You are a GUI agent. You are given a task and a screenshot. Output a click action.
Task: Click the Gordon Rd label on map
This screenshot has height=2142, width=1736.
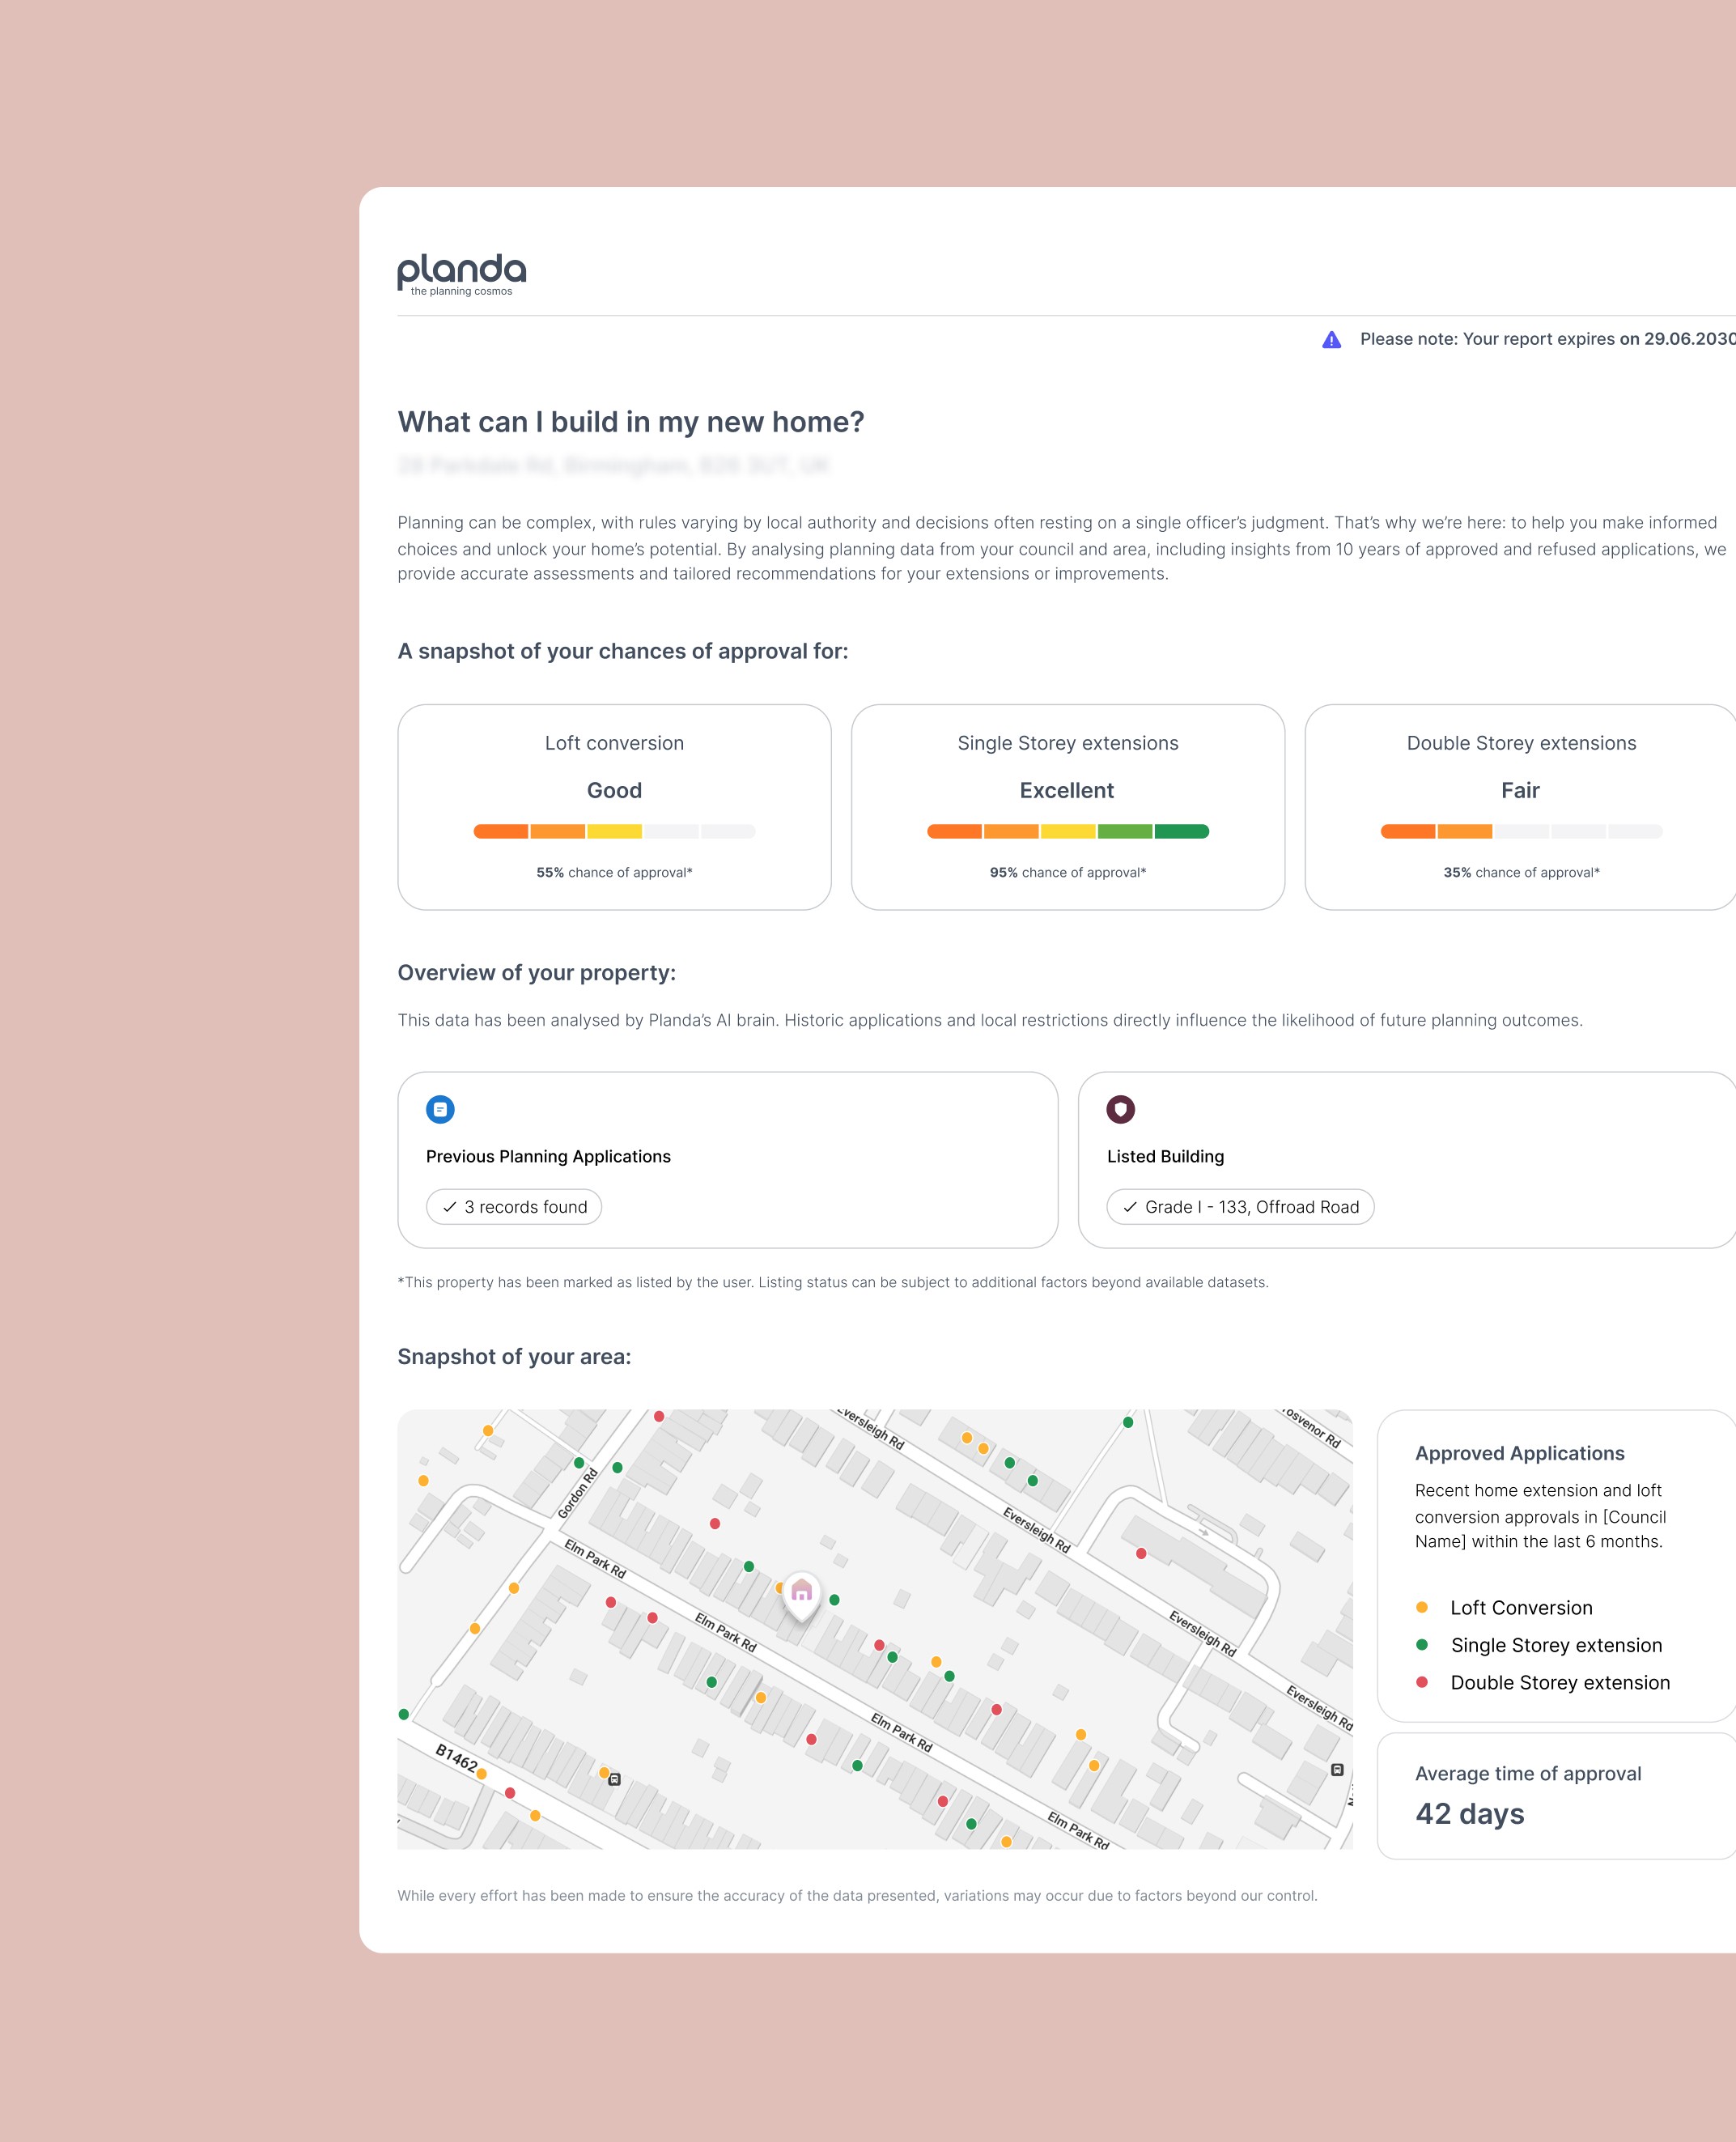[578, 1493]
